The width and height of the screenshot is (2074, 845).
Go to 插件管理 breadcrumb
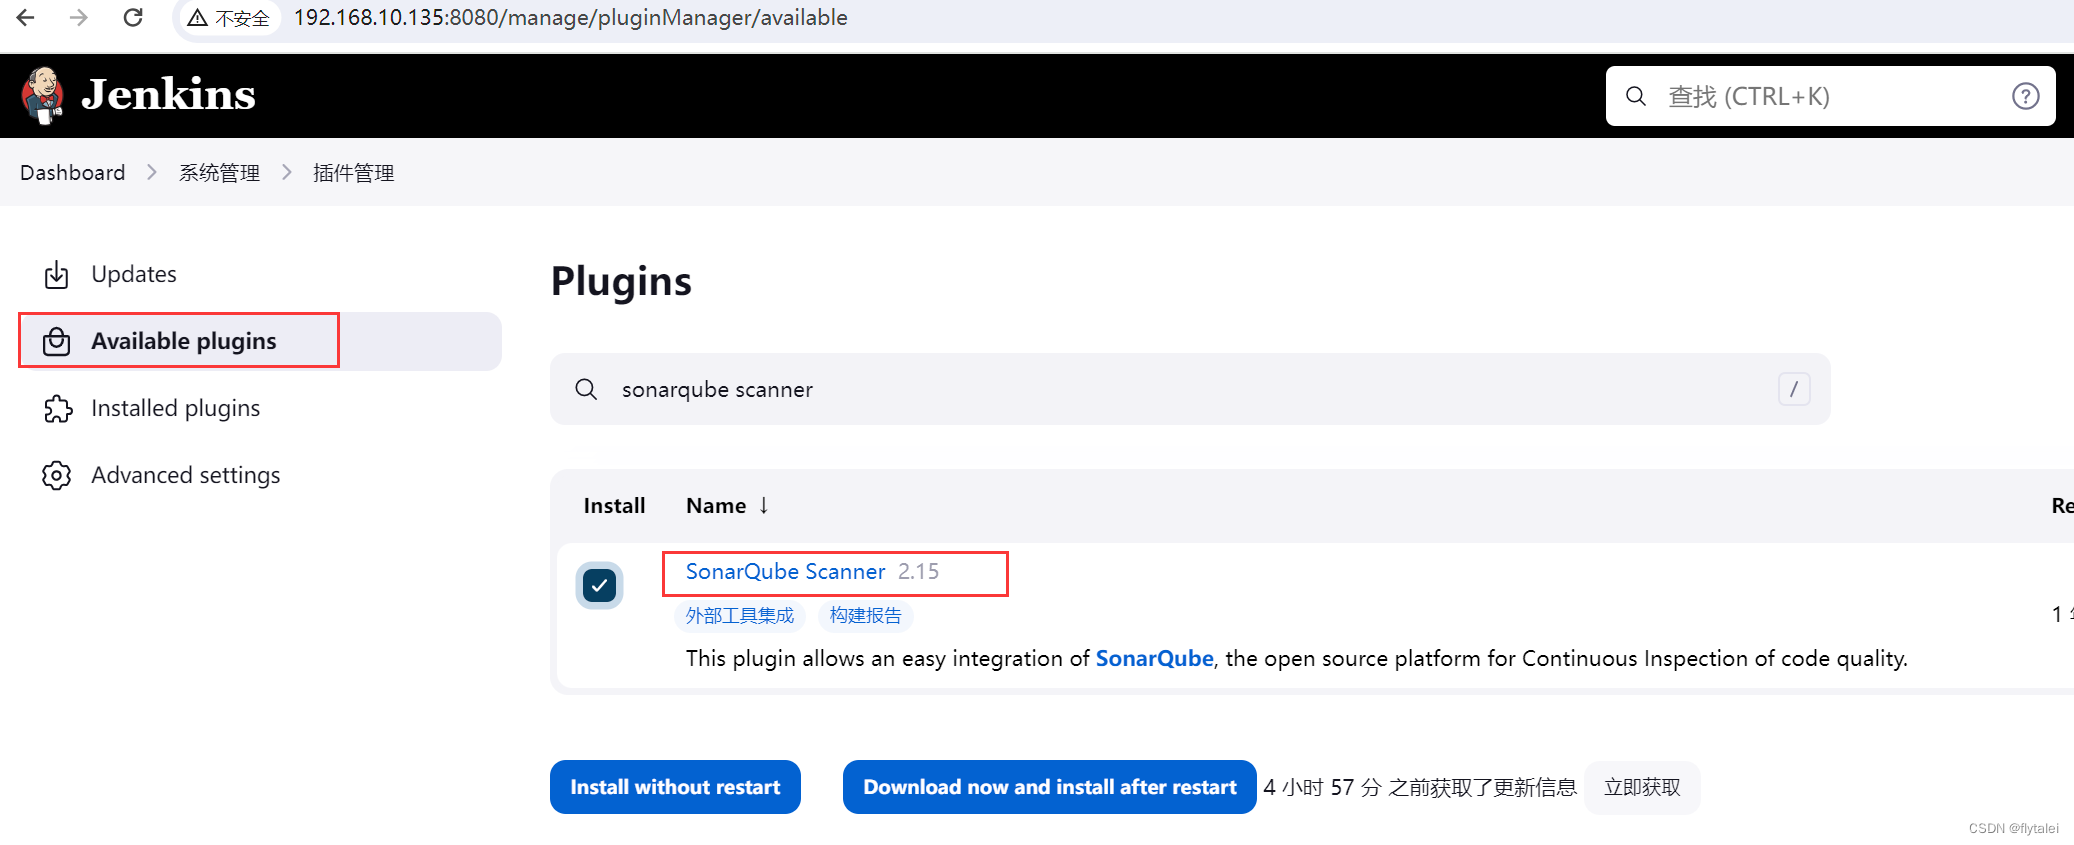pos(353,172)
